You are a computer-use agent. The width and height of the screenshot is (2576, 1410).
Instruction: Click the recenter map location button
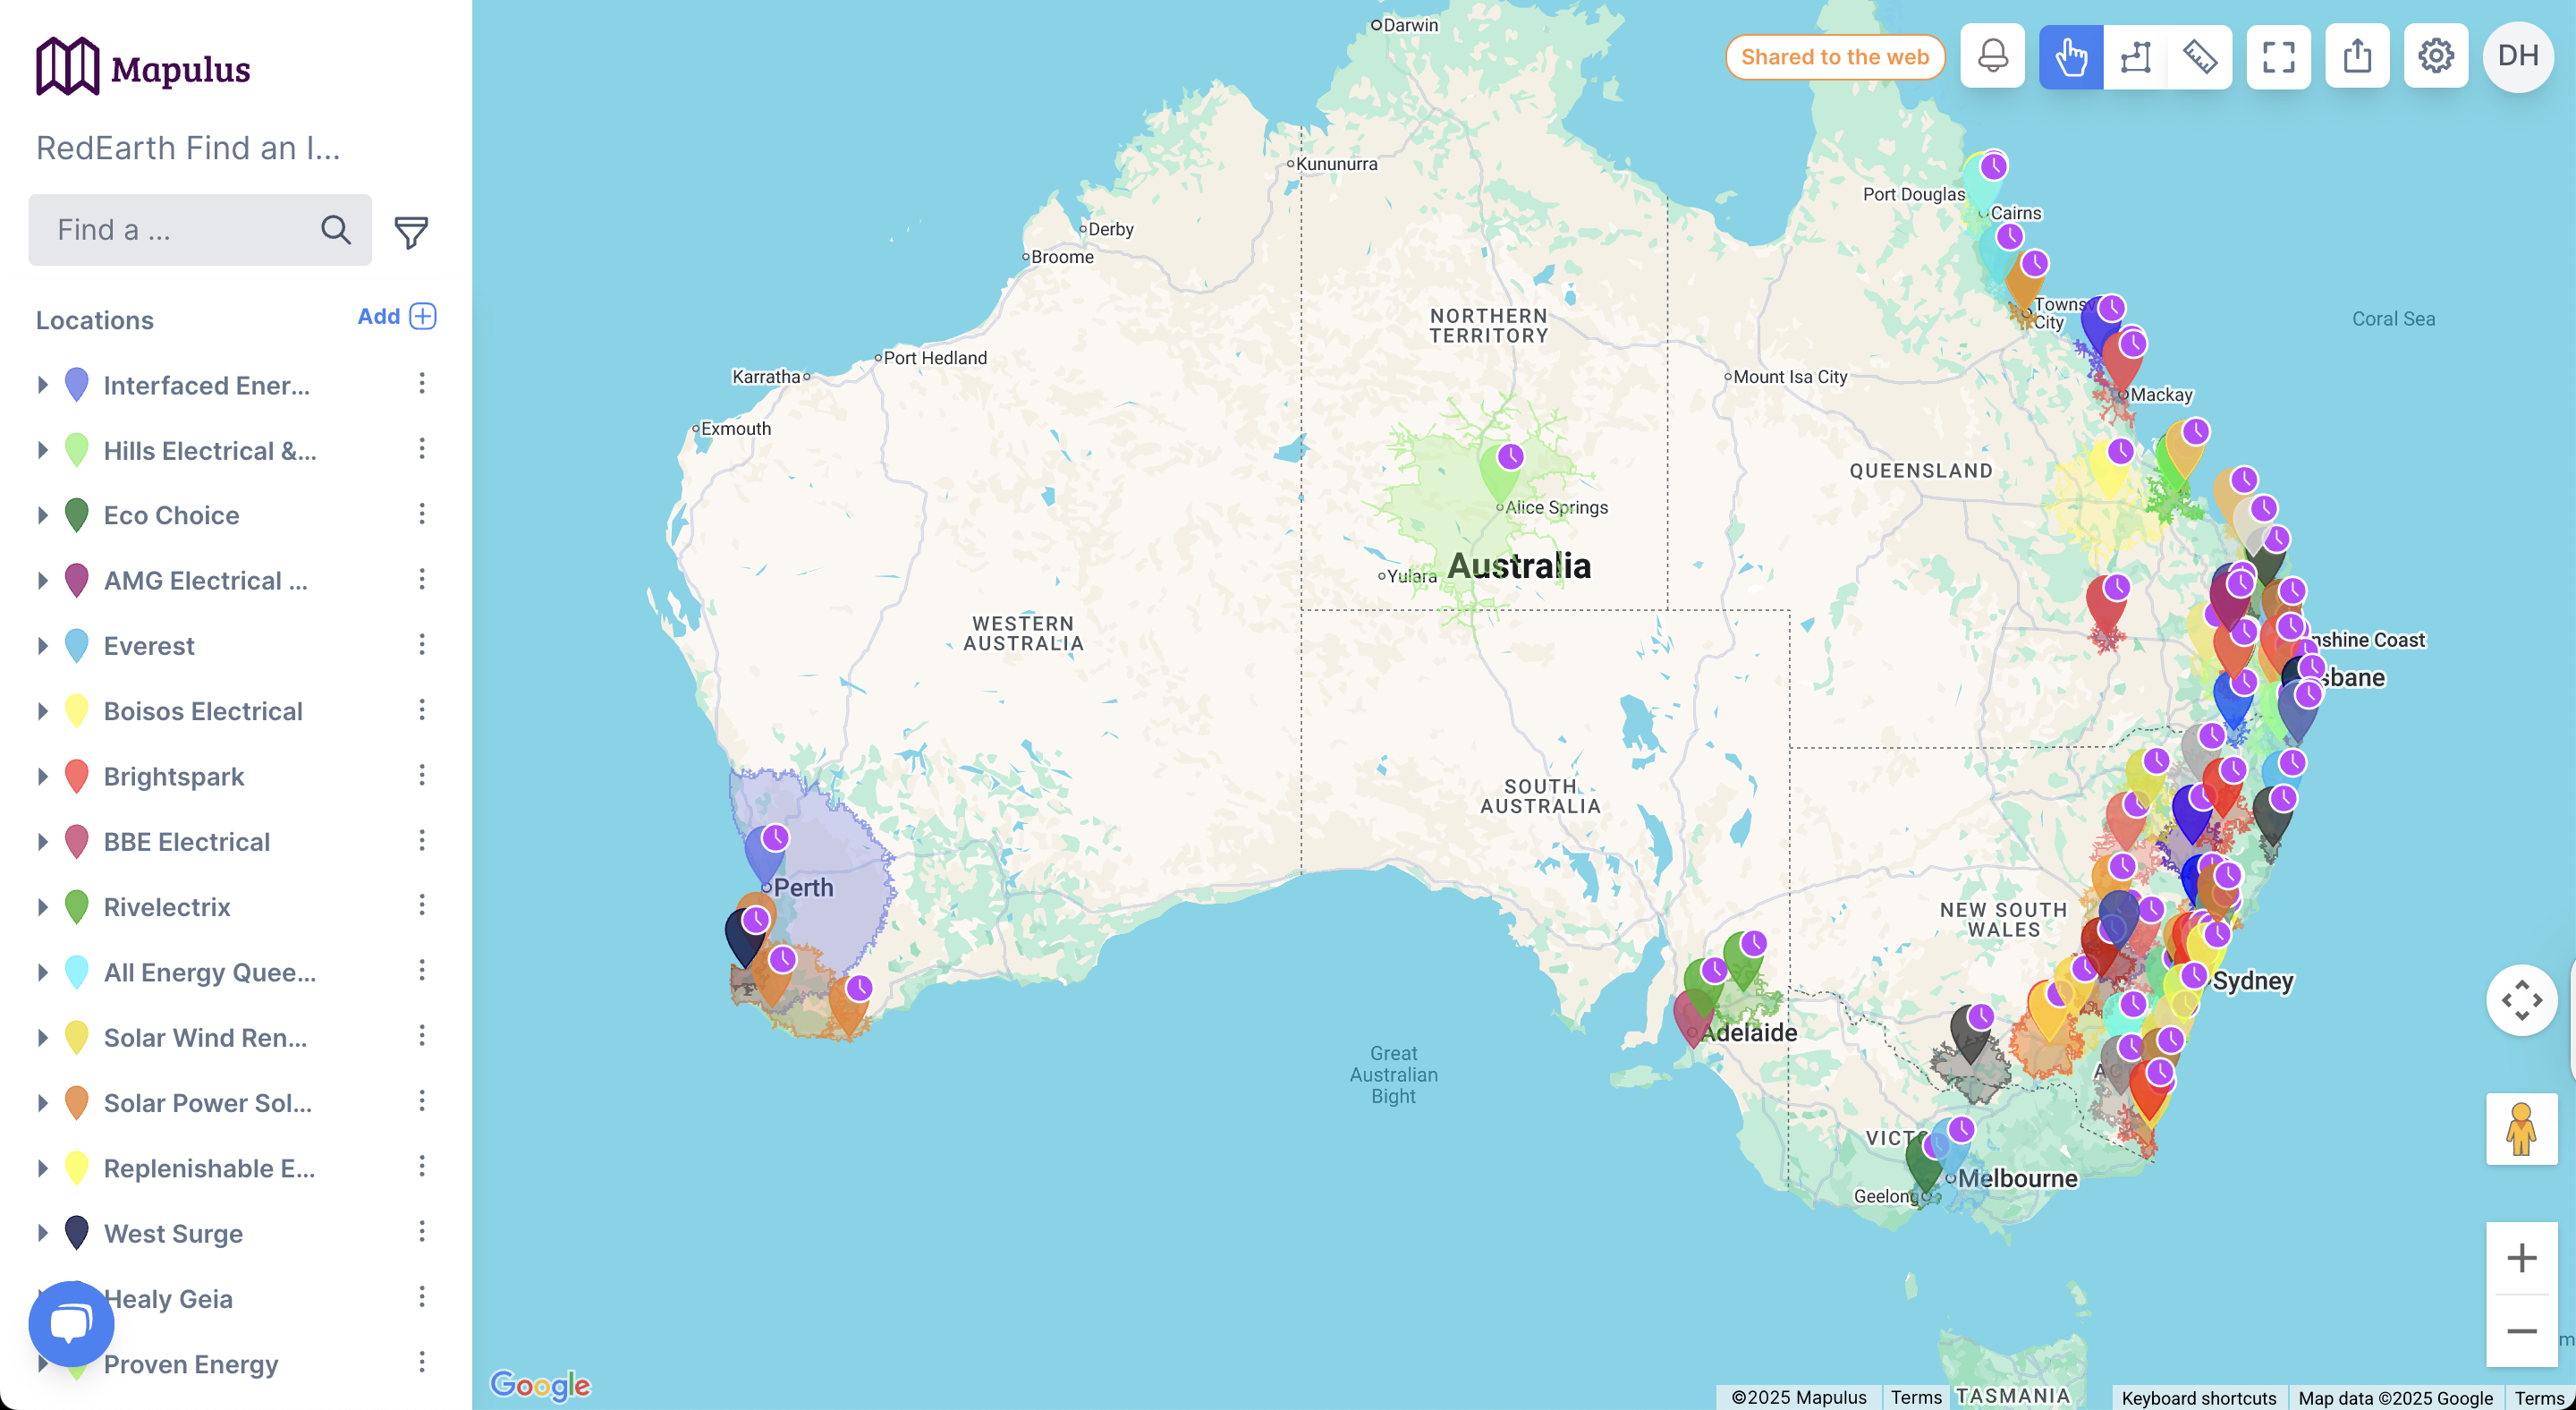click(x=2522, y=1000)
